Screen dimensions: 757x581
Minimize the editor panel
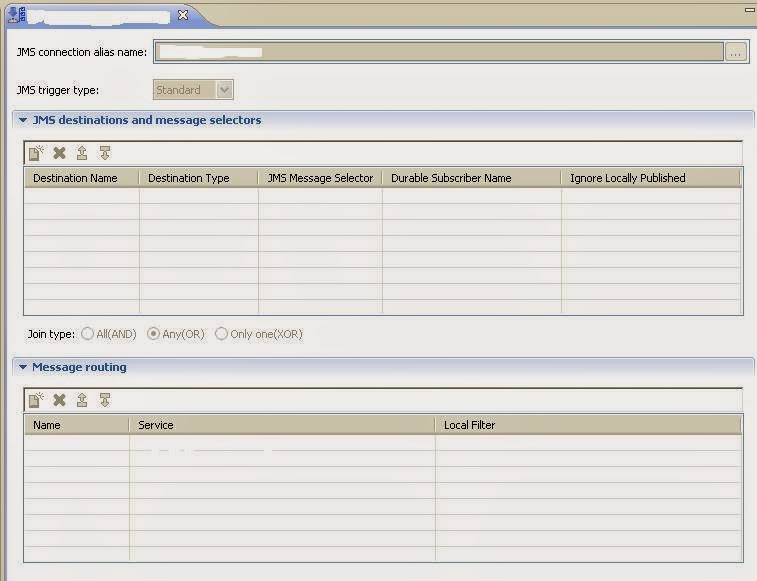(750, 10)
